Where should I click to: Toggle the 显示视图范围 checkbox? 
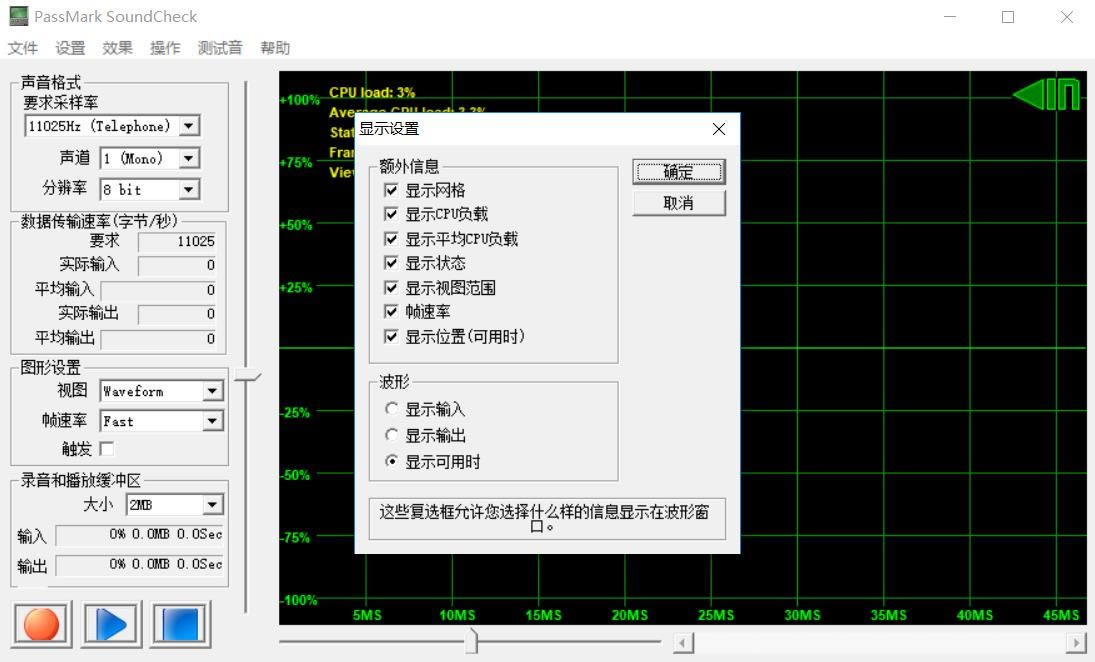pyautogui.click(x=391, y=287)
